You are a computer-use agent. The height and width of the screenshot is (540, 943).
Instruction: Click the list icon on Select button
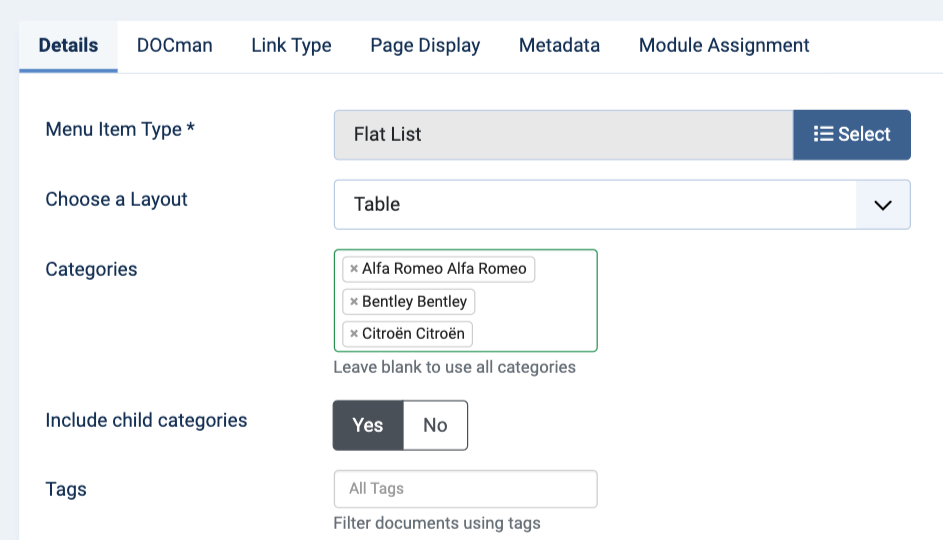(x=823, y=134)
